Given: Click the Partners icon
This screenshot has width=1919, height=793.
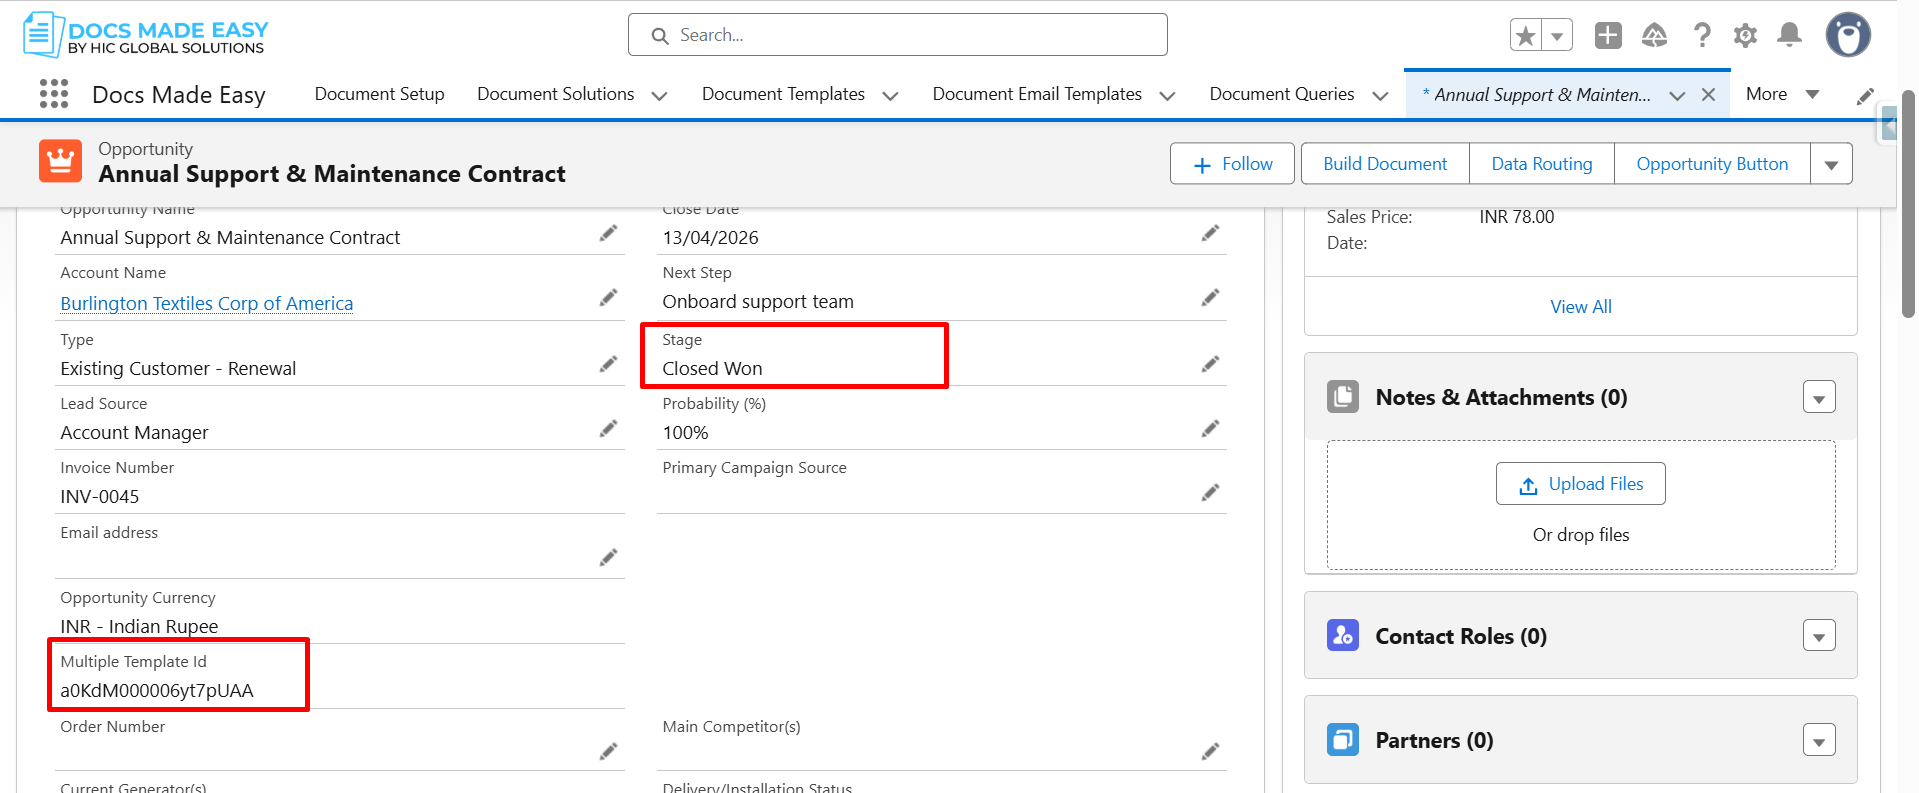Looking at the screenshot, I should click(1343, 740).
